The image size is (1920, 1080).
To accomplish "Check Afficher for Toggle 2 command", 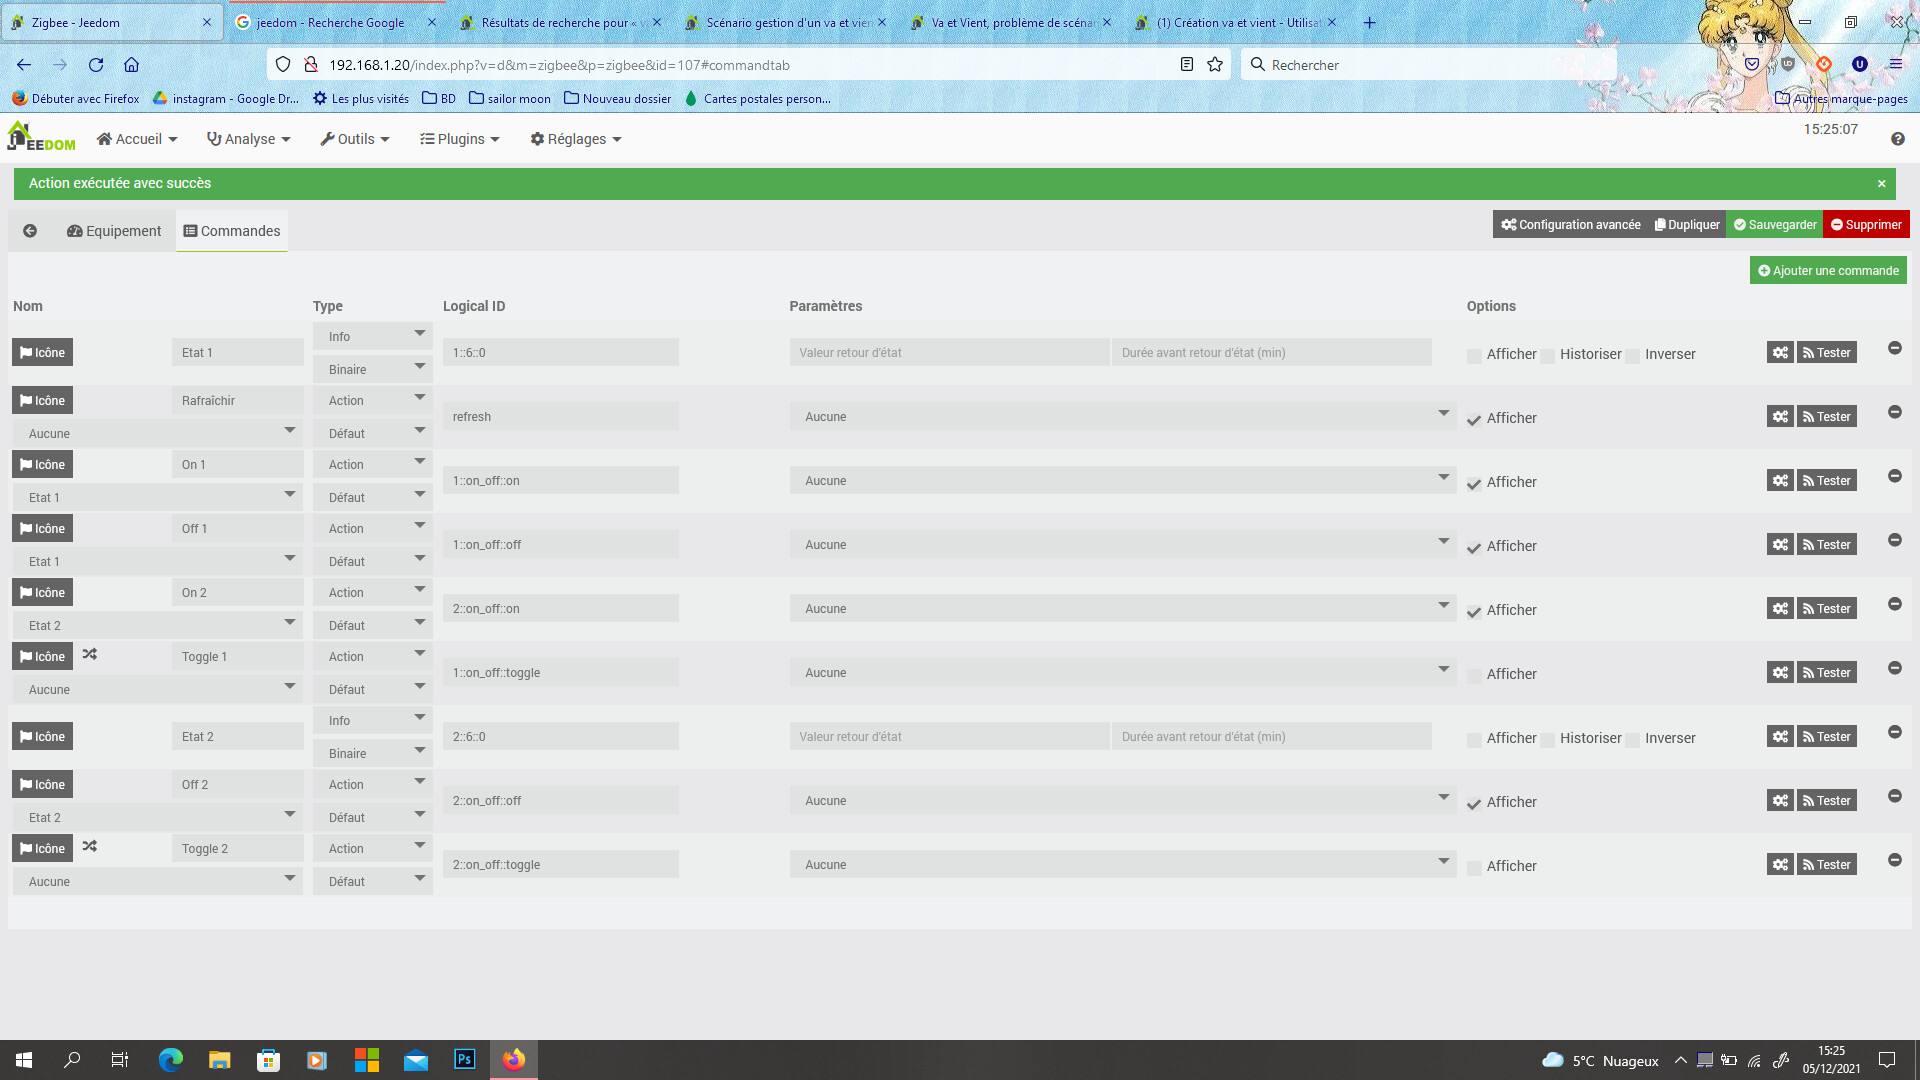I will point(1474,868).
